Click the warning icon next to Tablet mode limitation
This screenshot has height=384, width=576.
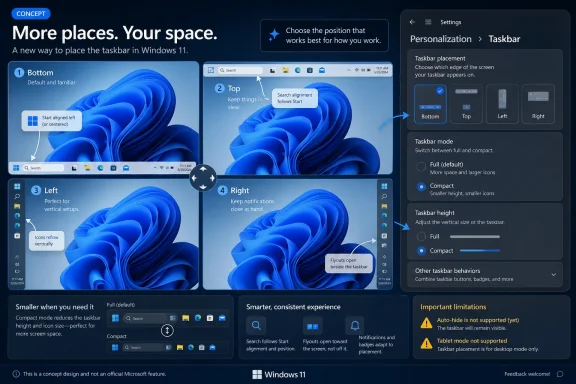point(426,344)
